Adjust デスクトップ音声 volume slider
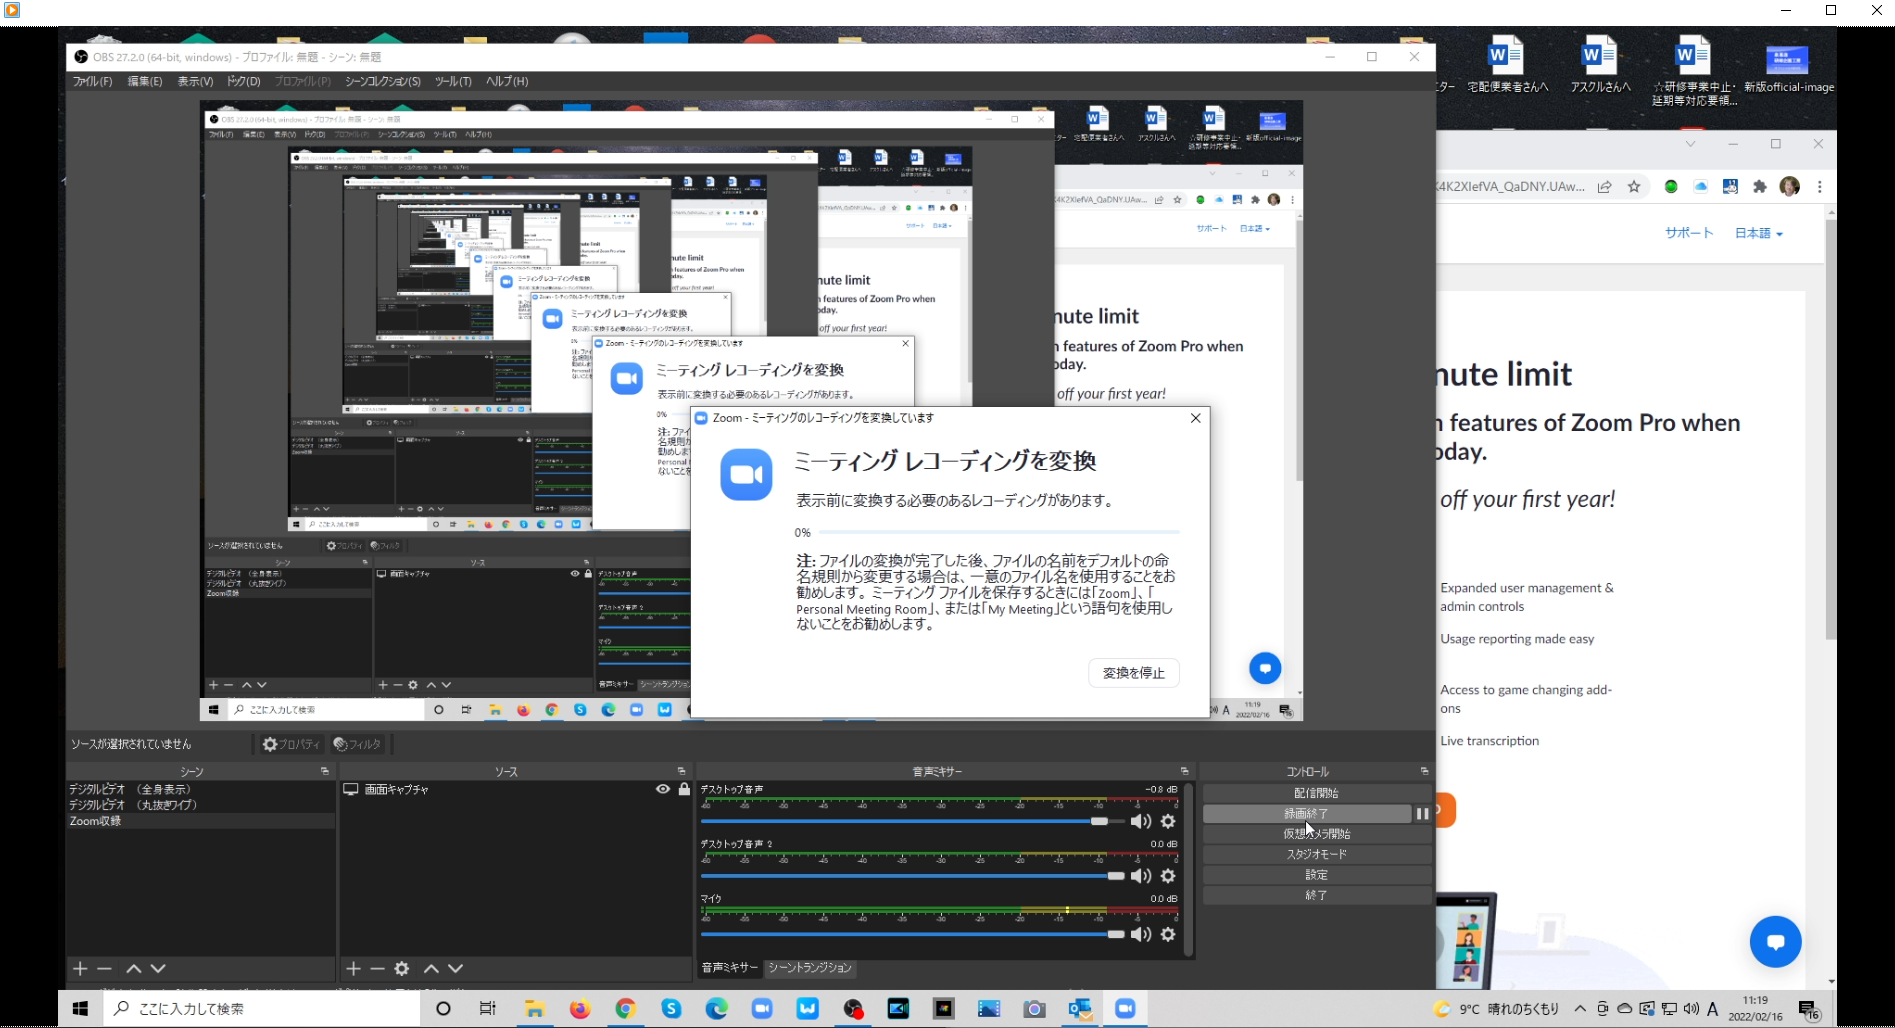The image size is (1895, 1028). (1100, 821)
